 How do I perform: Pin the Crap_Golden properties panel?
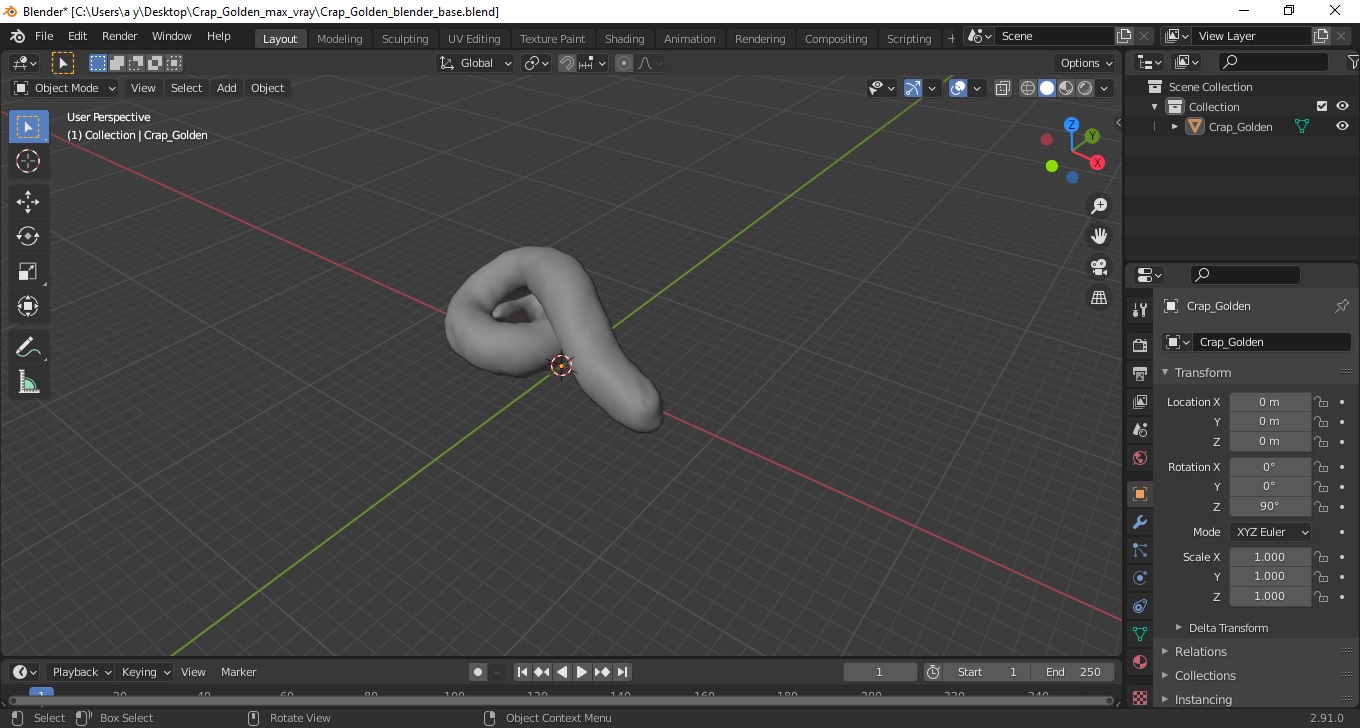1342,306
